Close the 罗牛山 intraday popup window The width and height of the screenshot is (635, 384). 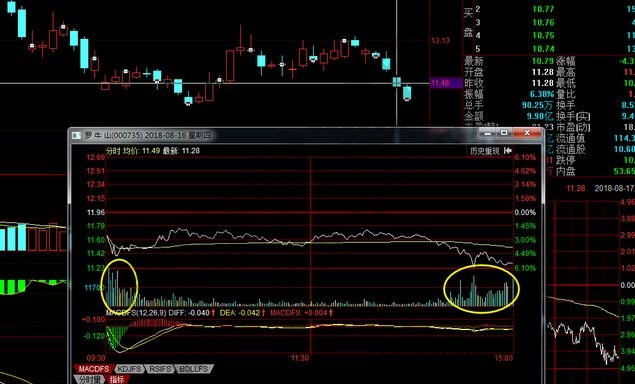[527, 133]
